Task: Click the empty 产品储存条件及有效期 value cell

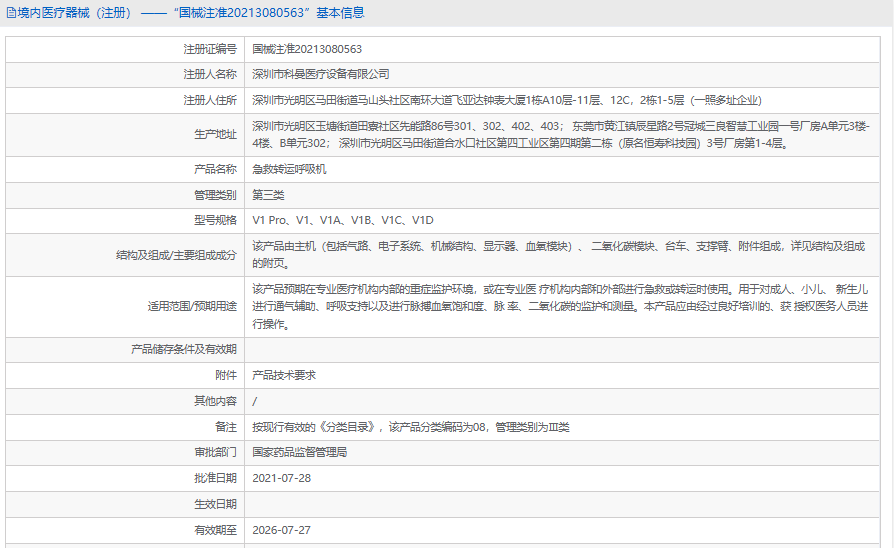Action: 562,350
